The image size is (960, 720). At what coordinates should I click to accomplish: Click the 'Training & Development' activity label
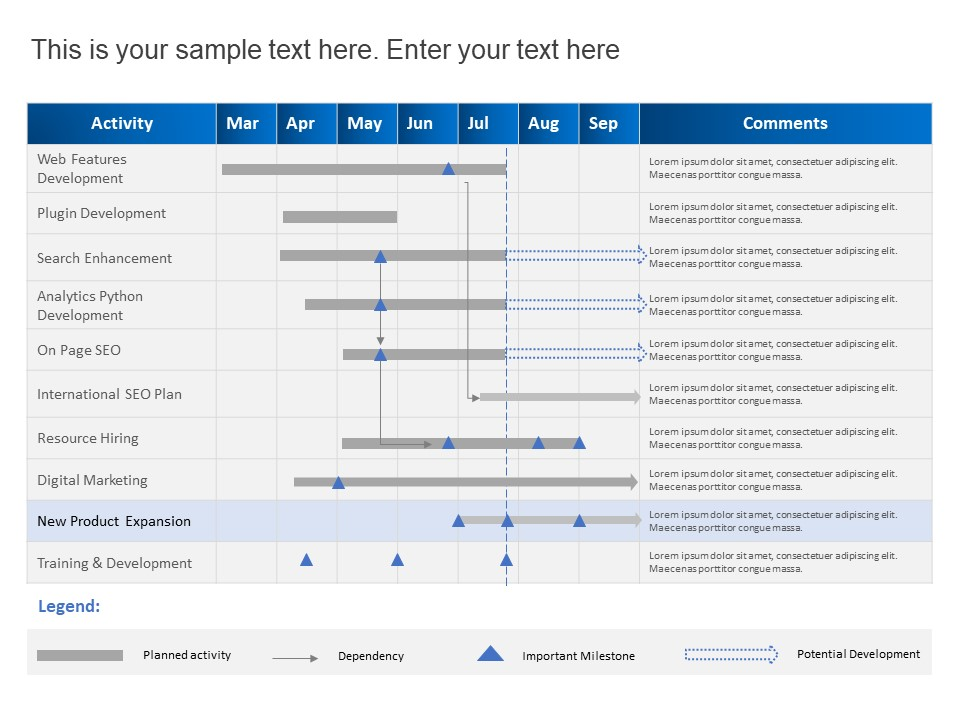click(x=114, y=563)
